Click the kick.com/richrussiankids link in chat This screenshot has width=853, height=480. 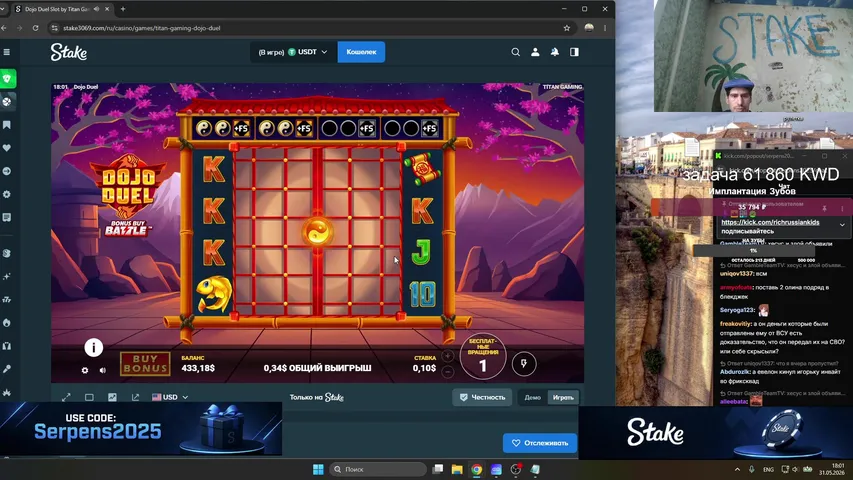pos(770,223)
